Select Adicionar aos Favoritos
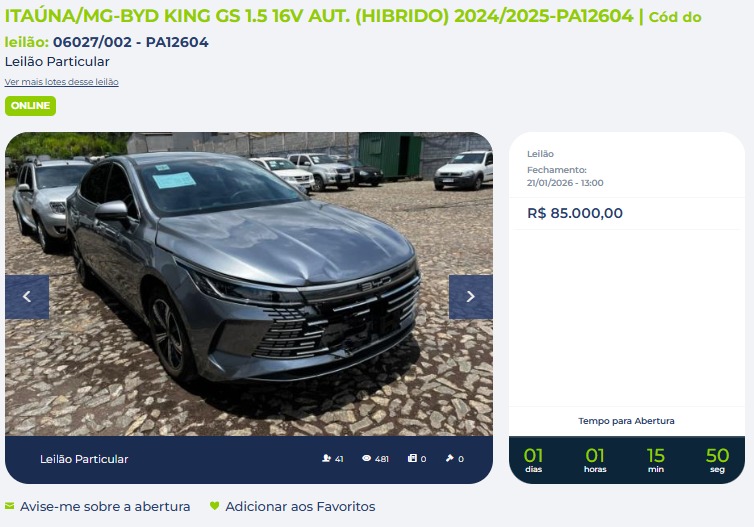The image size is (754, 527). tap(300, 506)
